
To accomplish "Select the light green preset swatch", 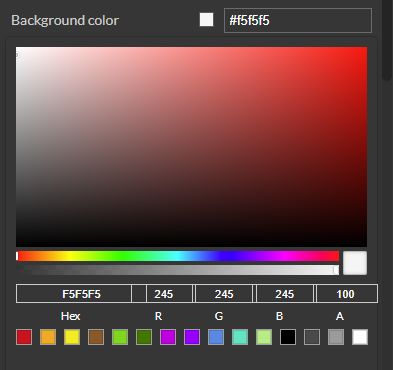I will coord(120,337).
